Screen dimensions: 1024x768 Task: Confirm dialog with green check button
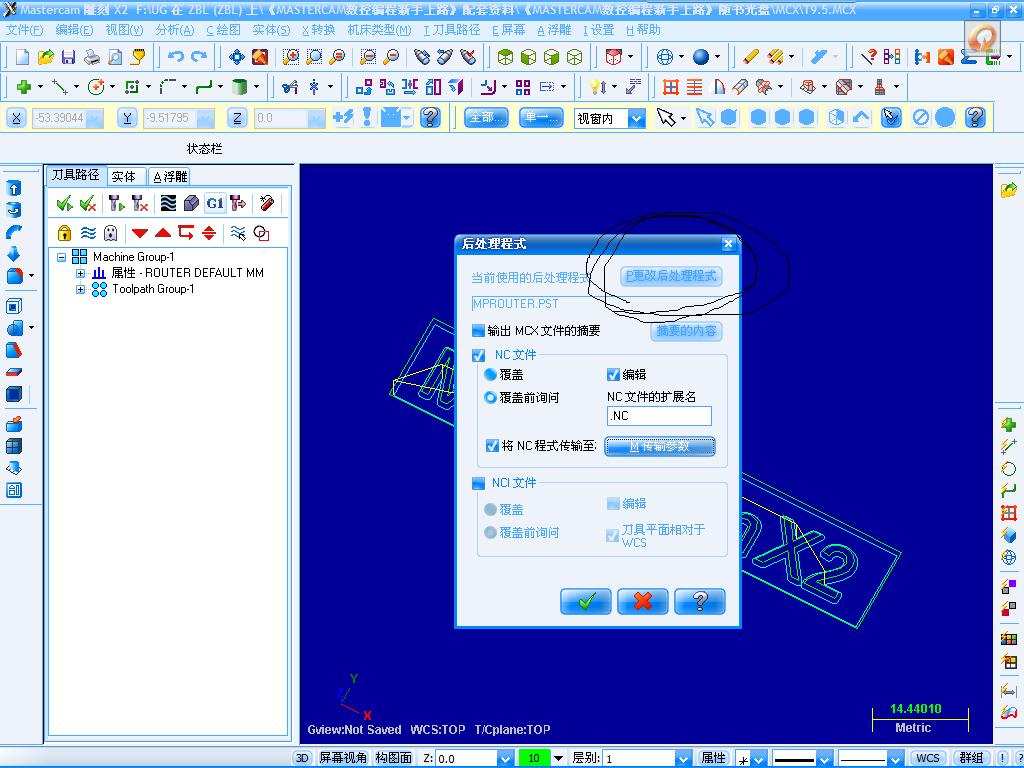(586, 601)
